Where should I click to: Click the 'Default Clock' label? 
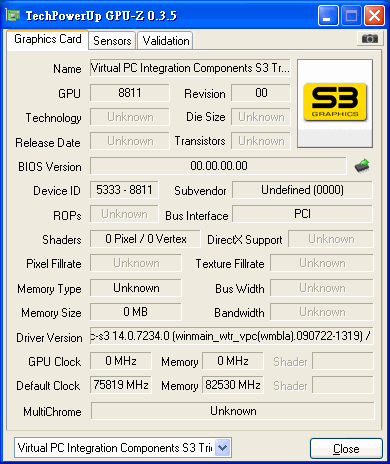coord(48,386)
